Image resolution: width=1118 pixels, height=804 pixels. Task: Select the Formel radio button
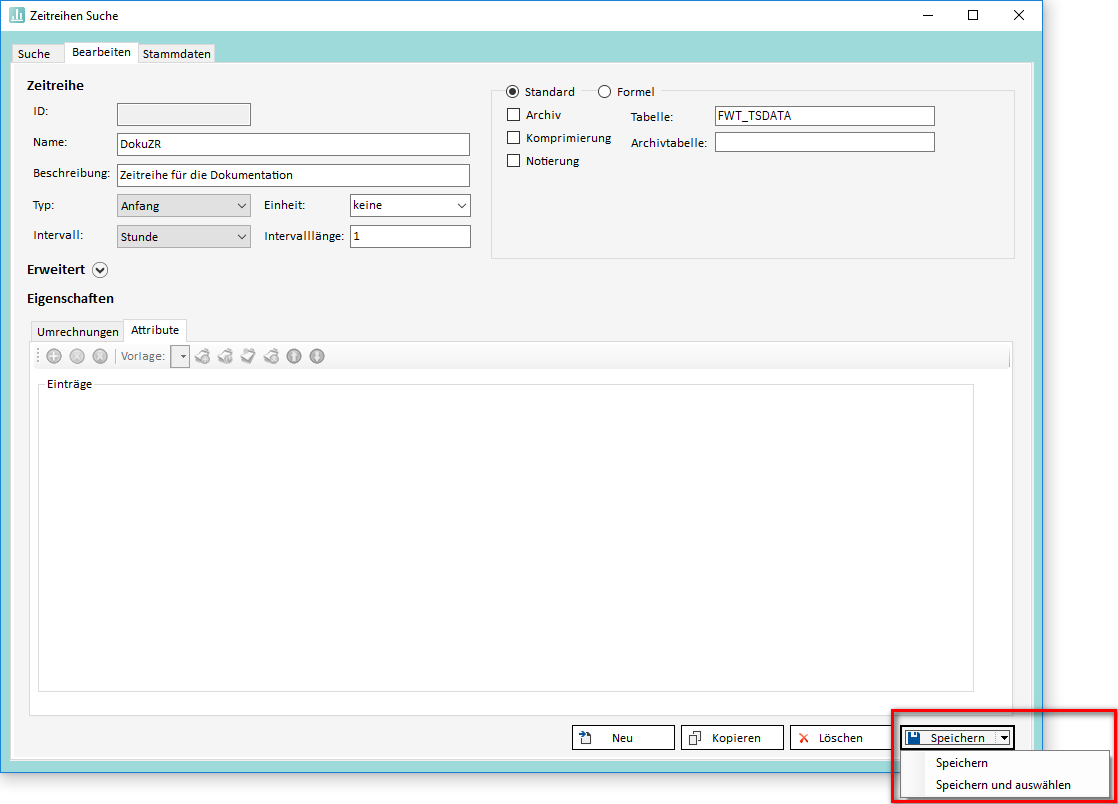pyautogui.click(x=604, y=92)
